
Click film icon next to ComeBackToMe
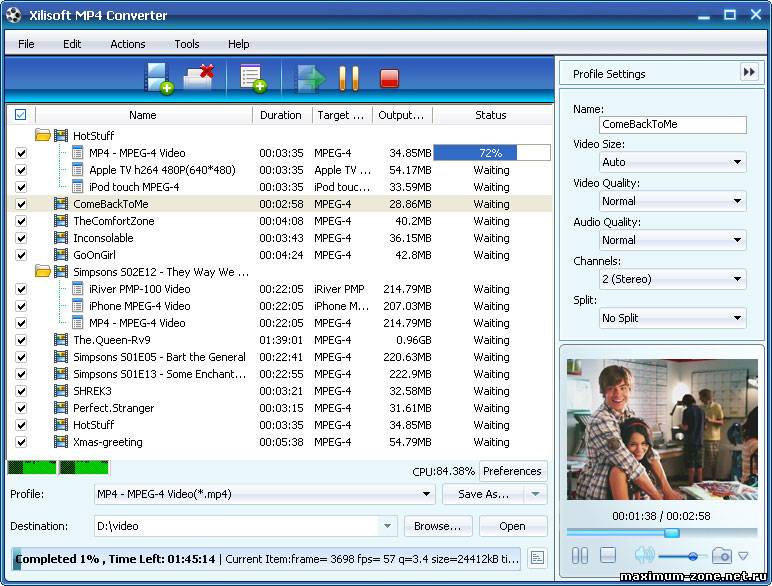(x=61, y=203)
